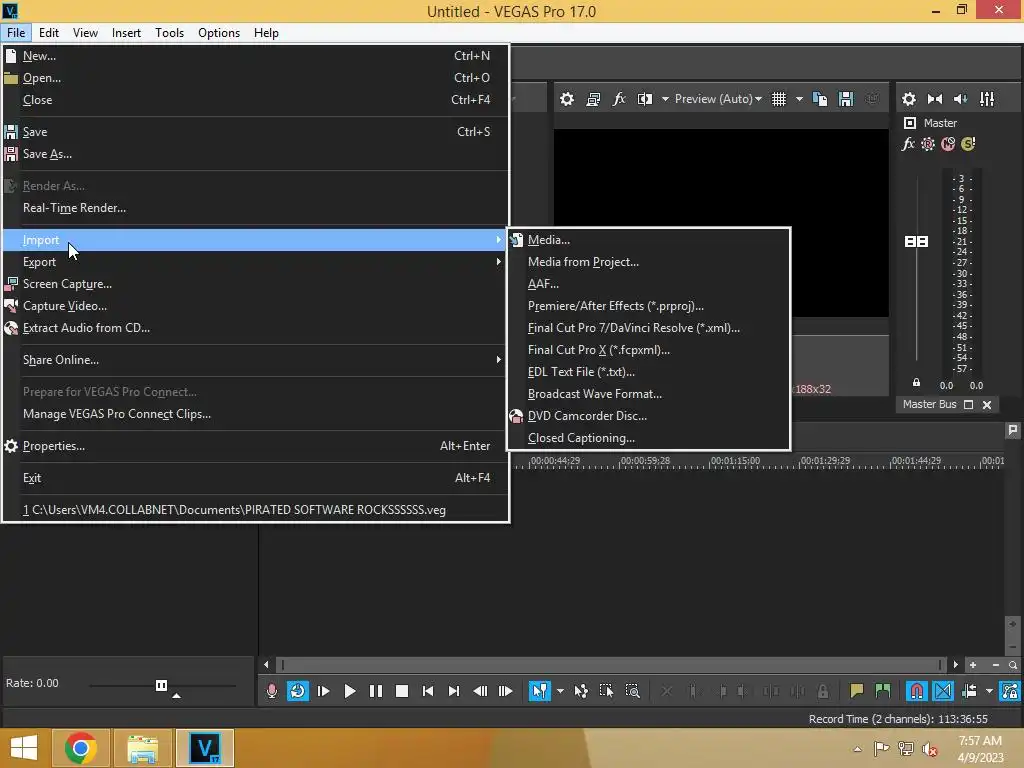This screenshot has width=1024, height=768.
Task: Go to Start of timeline
Action: click(428, 691)
